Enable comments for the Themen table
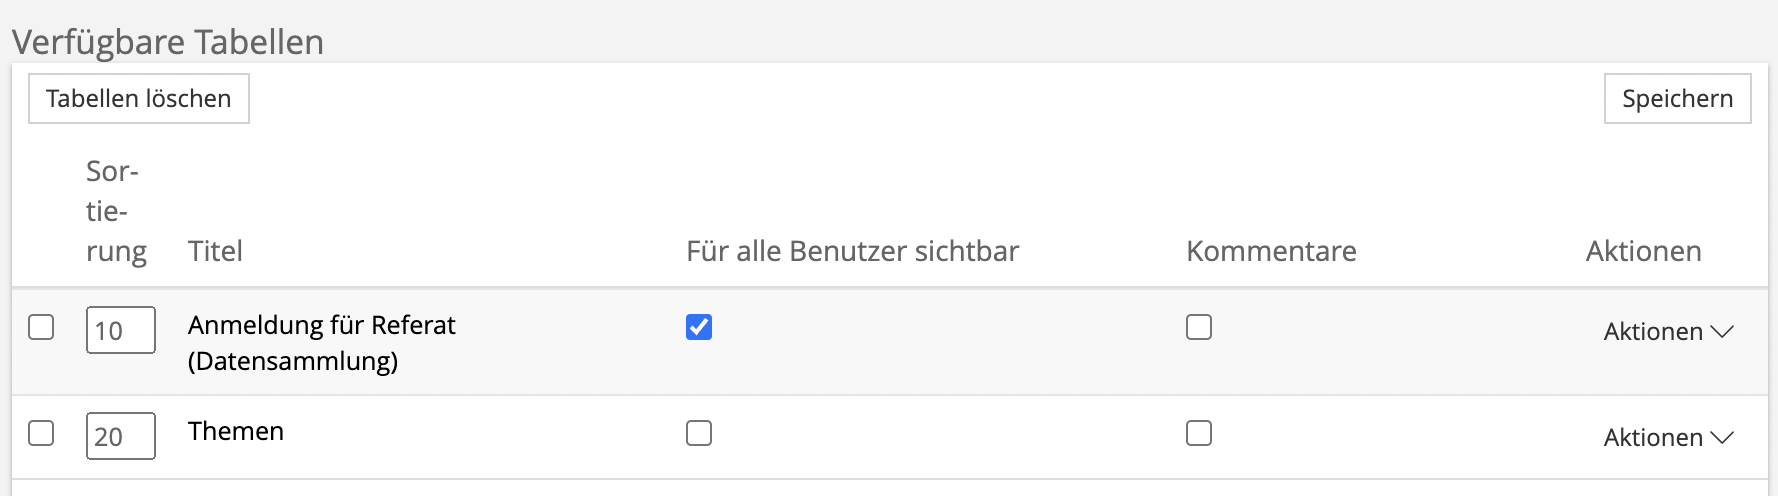 click(x=1199, y=433)
